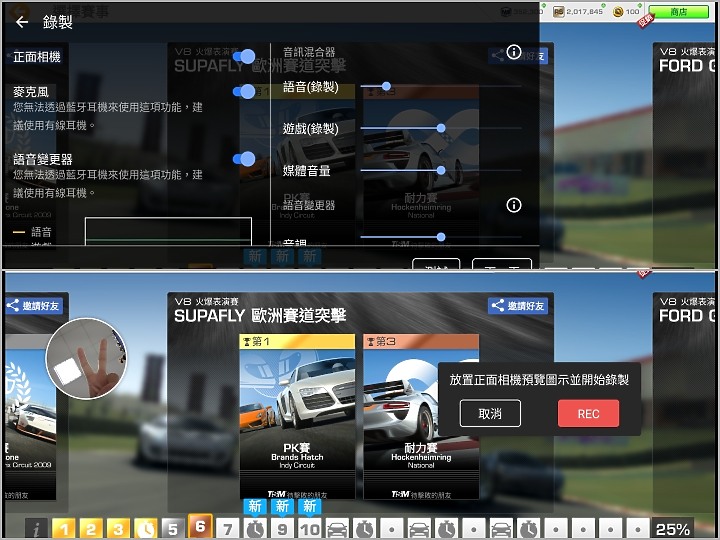Screen dimensions: 720x540
Task: Start recording with the red REC button
Action: coord(588,413)
